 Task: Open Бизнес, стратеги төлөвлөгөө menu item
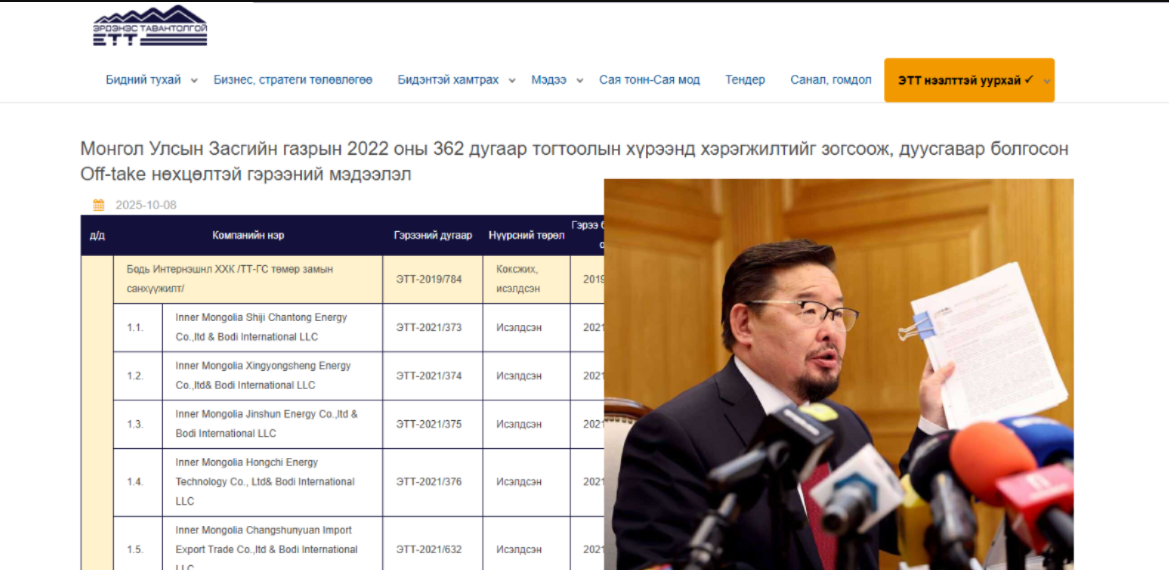click(293, 80)
